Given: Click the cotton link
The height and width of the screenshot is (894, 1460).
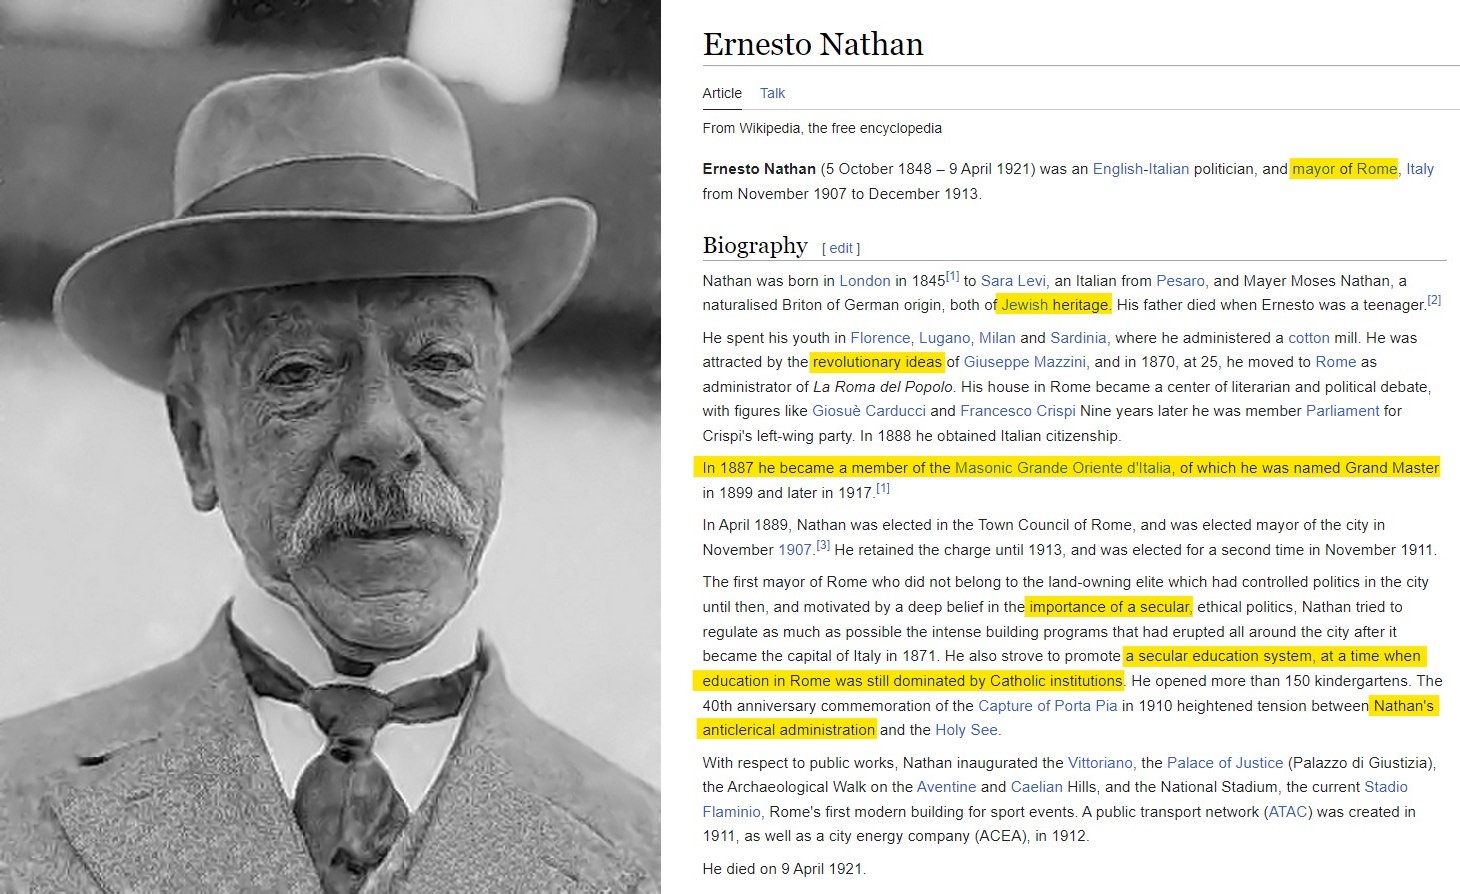Looking at the screenshot, I should click(x=1309, y=338).
